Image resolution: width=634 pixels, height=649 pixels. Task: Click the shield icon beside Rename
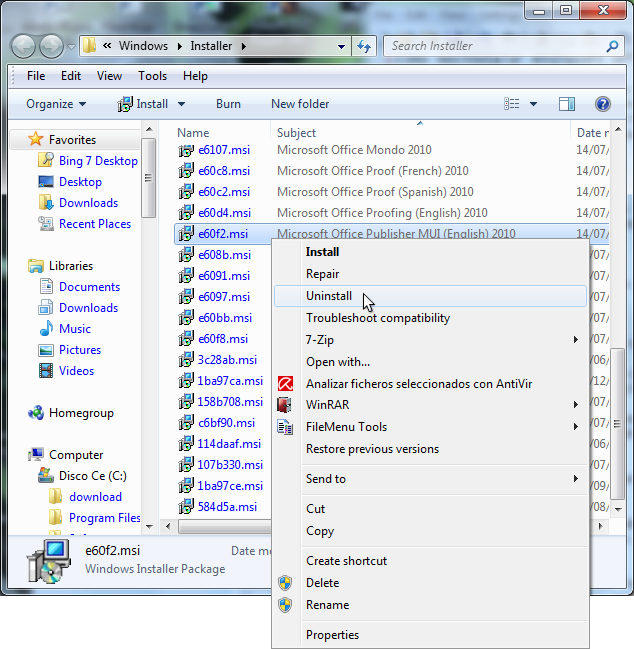pos(285,605)
